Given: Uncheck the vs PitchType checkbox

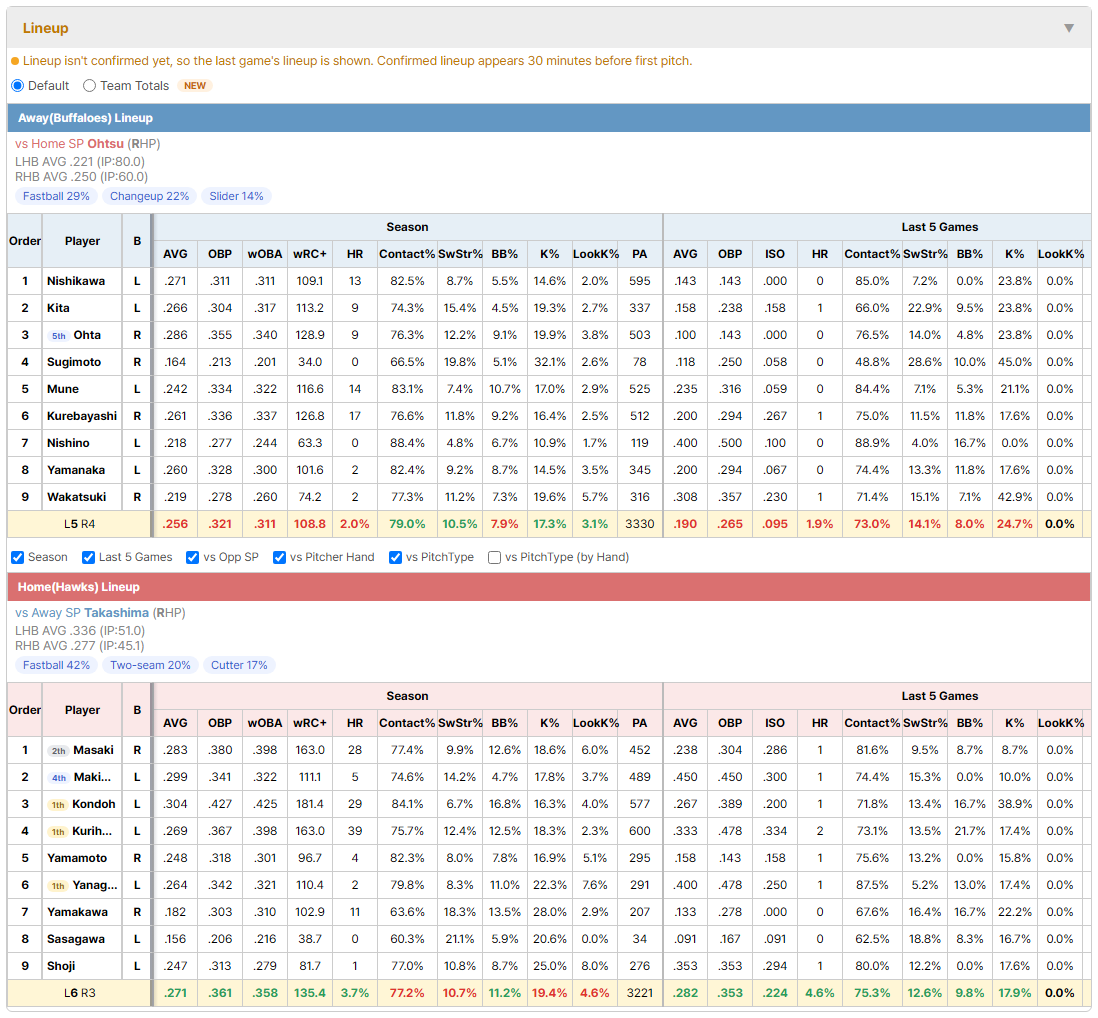Looking at the screenshot, I should click(x=396, y=557).
